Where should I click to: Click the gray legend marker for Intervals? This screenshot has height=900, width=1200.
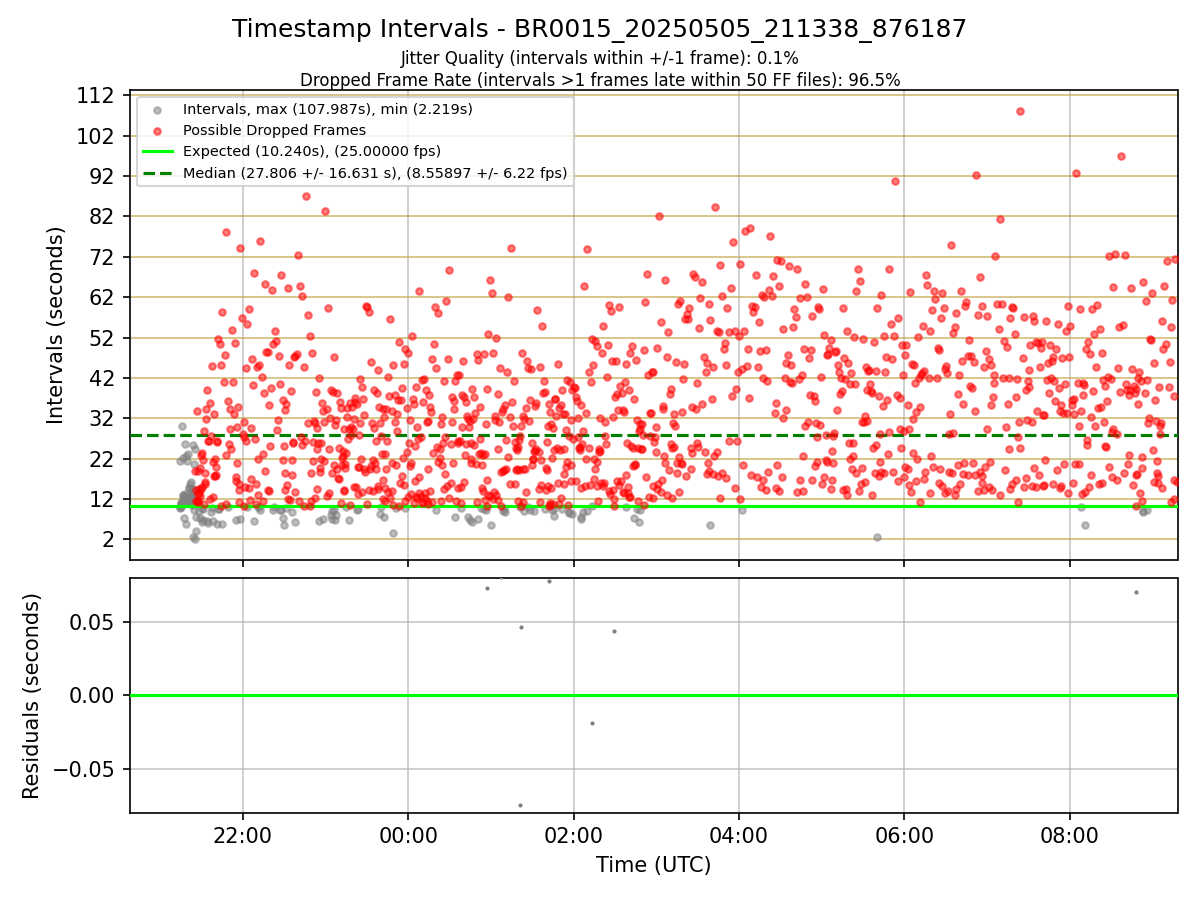pos(157,109)
